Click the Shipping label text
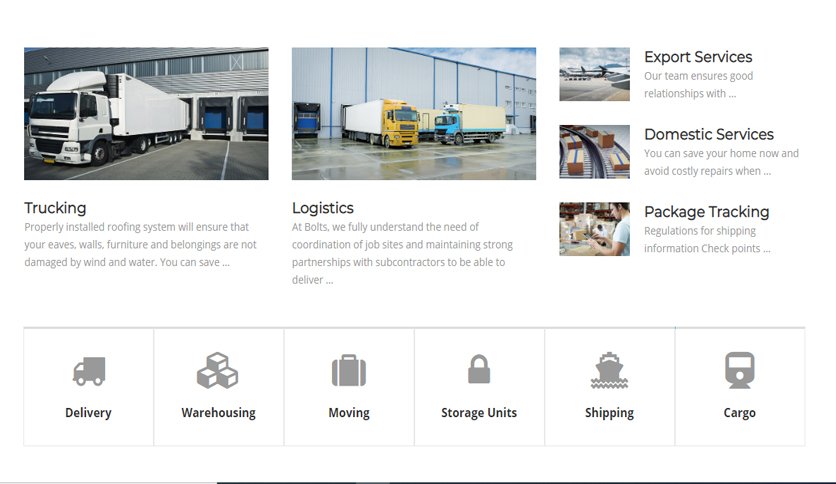The height and width of the screenshot is (484, 836). point(609,413)
